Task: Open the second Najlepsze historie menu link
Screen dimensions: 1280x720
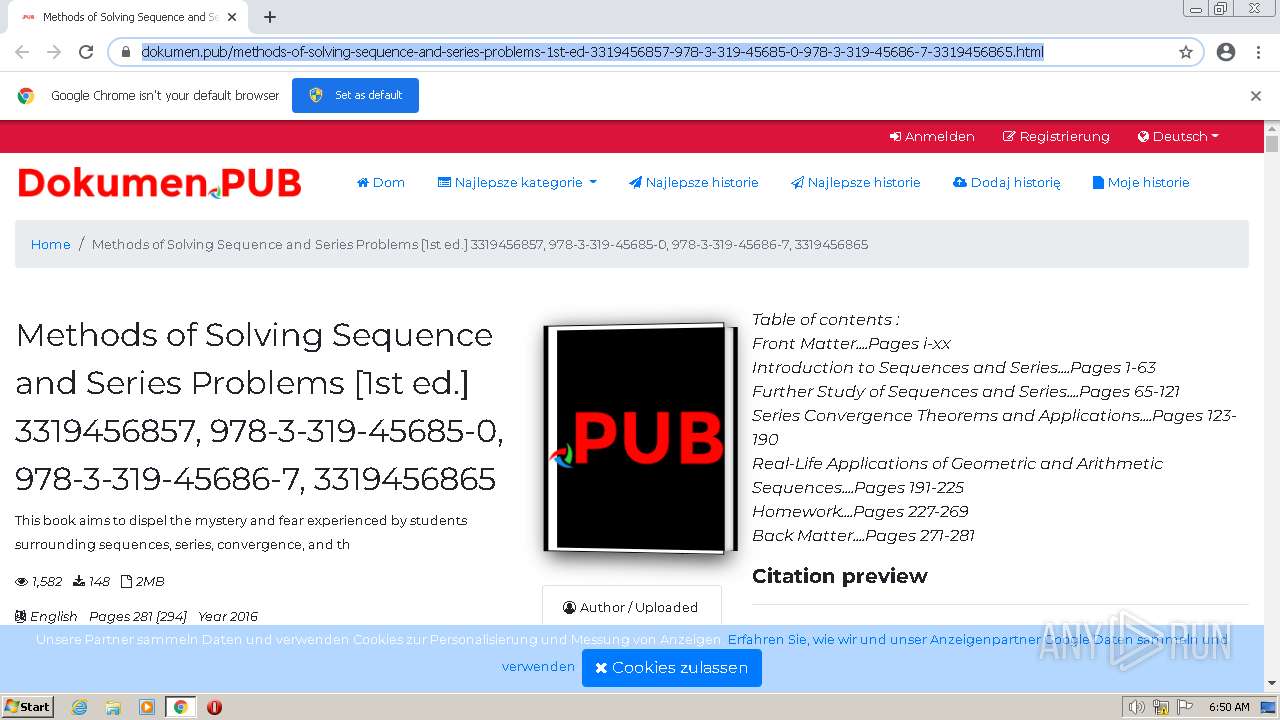Action: pyautogui.click(x=856, y=183)
